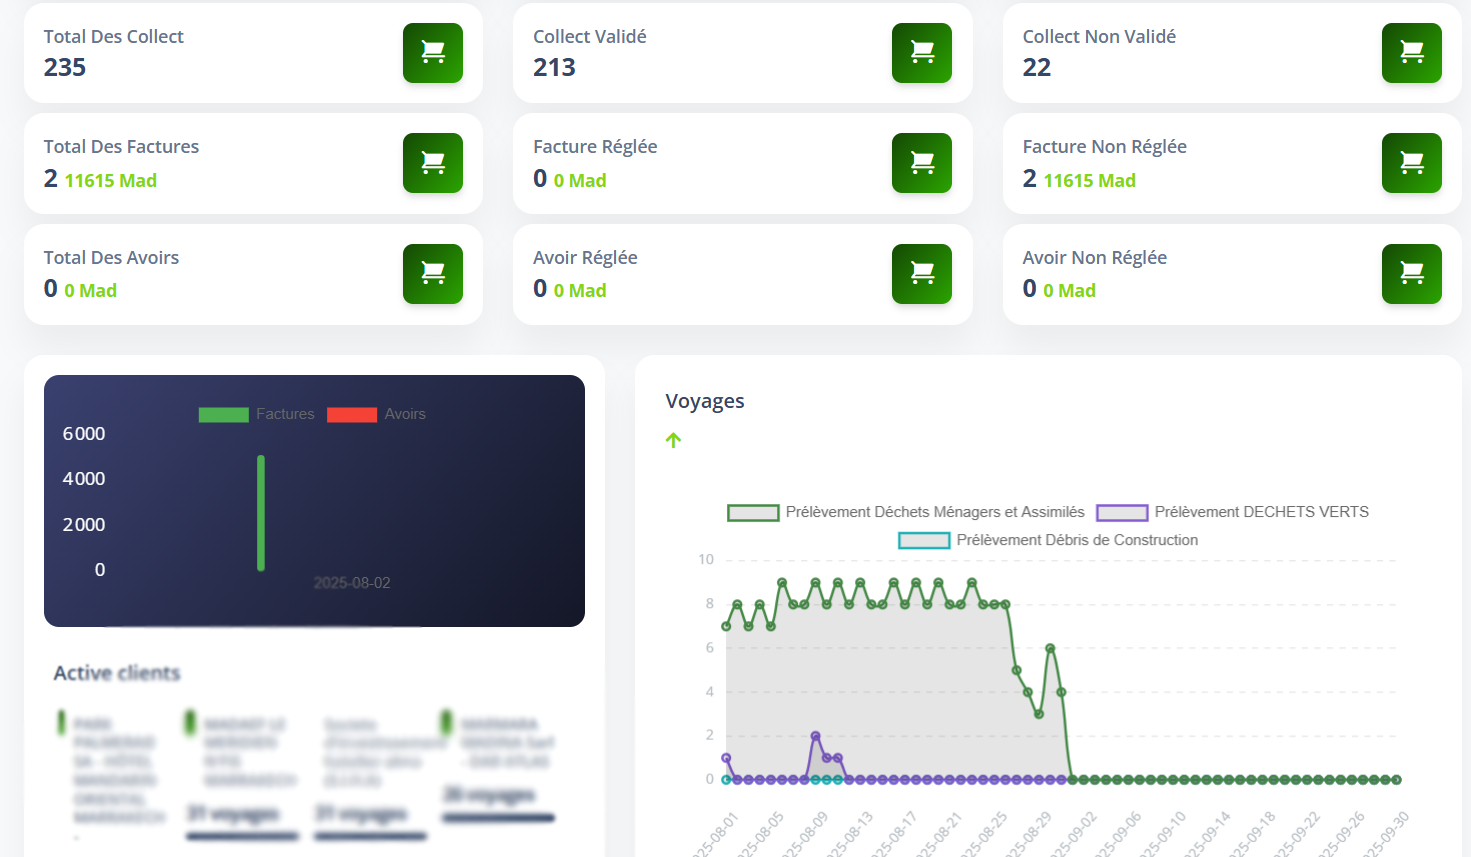Hide the Factures series via its legend
The height and width of the screenshot is (857, 1471).
(x=285, y=414)
